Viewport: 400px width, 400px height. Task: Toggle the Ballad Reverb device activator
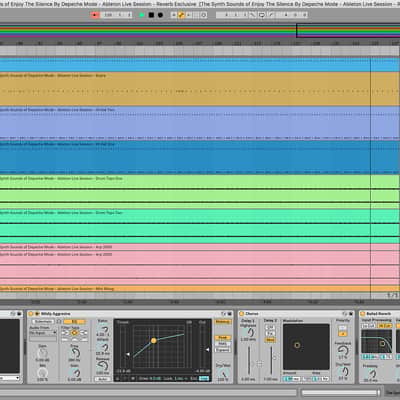pos(363,314)
